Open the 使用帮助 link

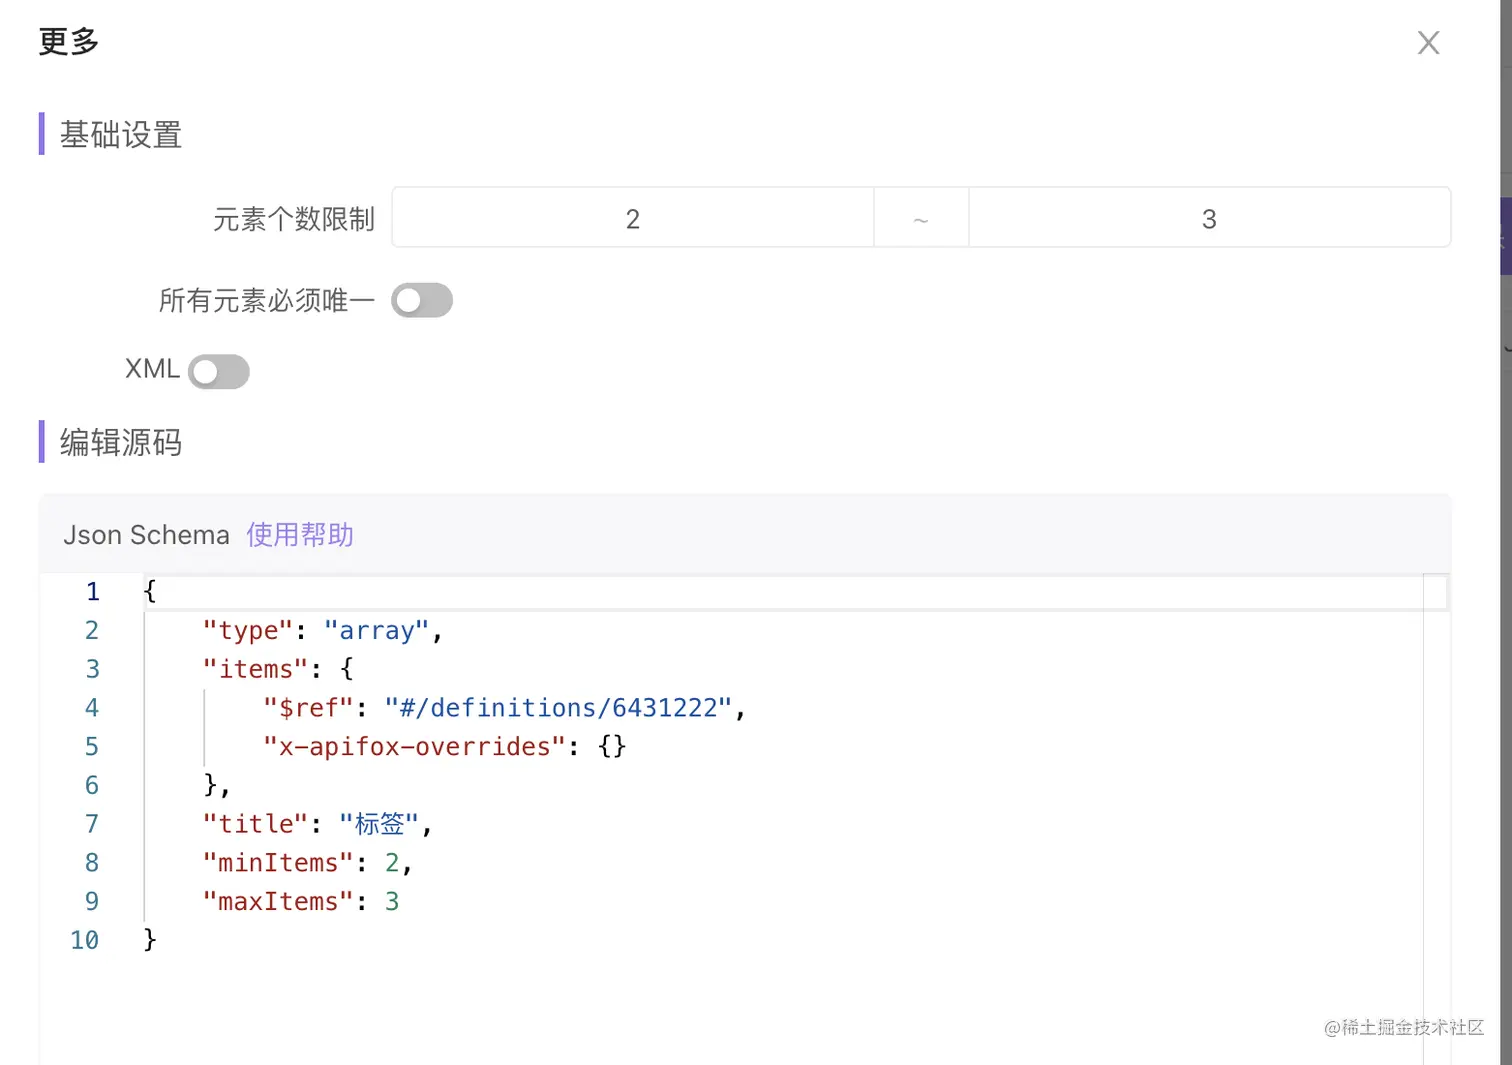(300, 535)
